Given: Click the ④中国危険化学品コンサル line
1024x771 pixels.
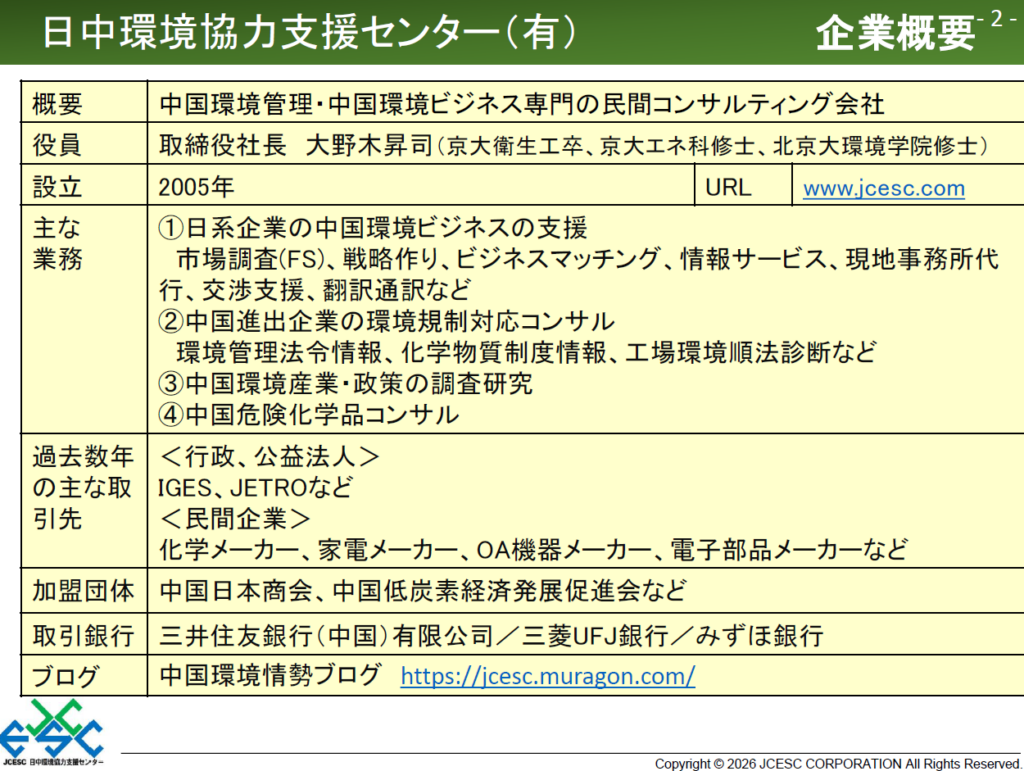Looking at the screenshot, I should [309, 414].
